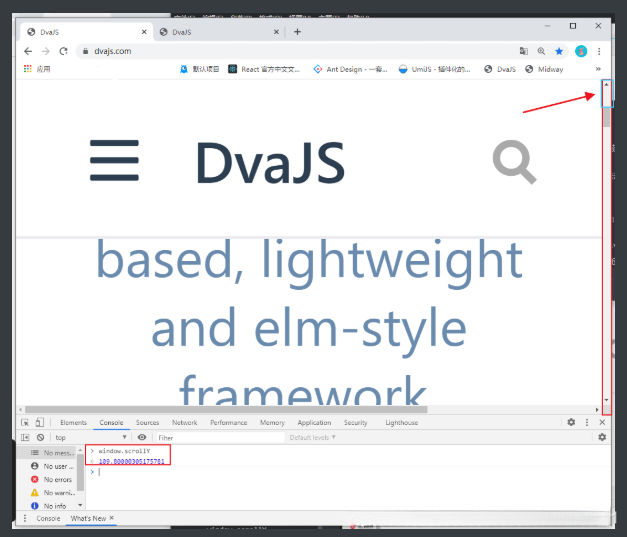Open the drawer three-dot menu
This screenshot has height=537, width=627.
[25, 518]
